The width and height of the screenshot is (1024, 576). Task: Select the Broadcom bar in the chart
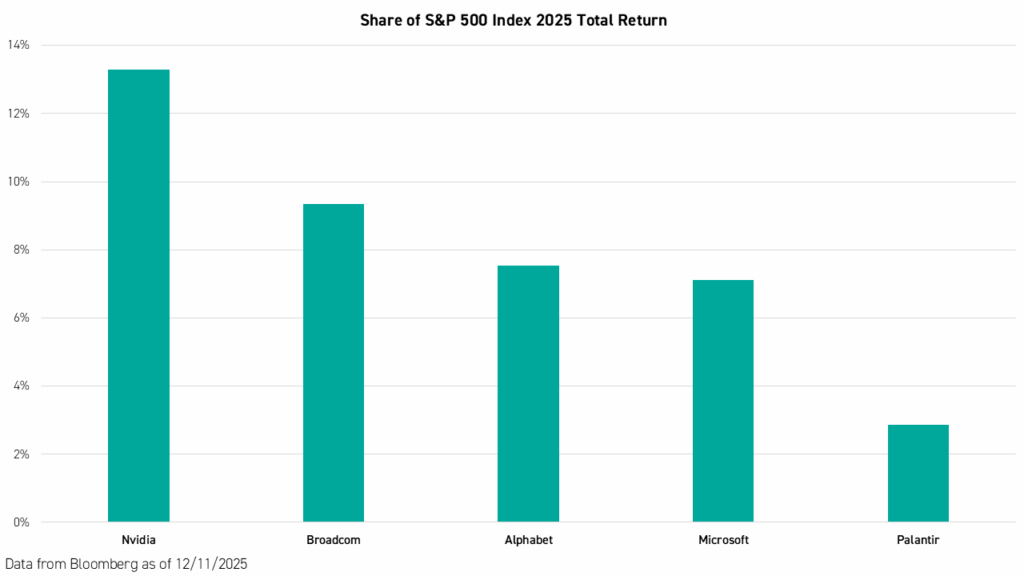coord(333,362)
